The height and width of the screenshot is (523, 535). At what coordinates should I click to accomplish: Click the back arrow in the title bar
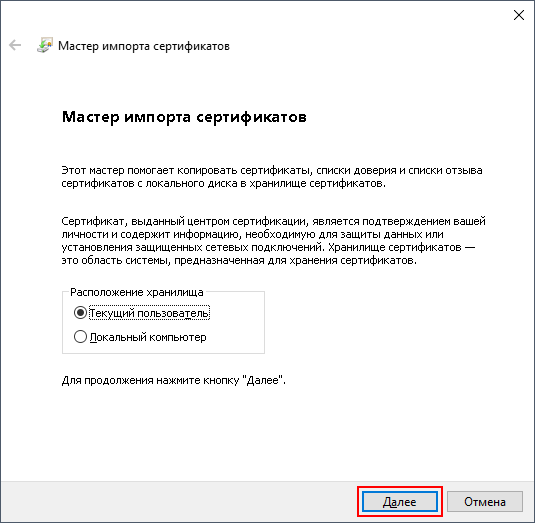15,45
